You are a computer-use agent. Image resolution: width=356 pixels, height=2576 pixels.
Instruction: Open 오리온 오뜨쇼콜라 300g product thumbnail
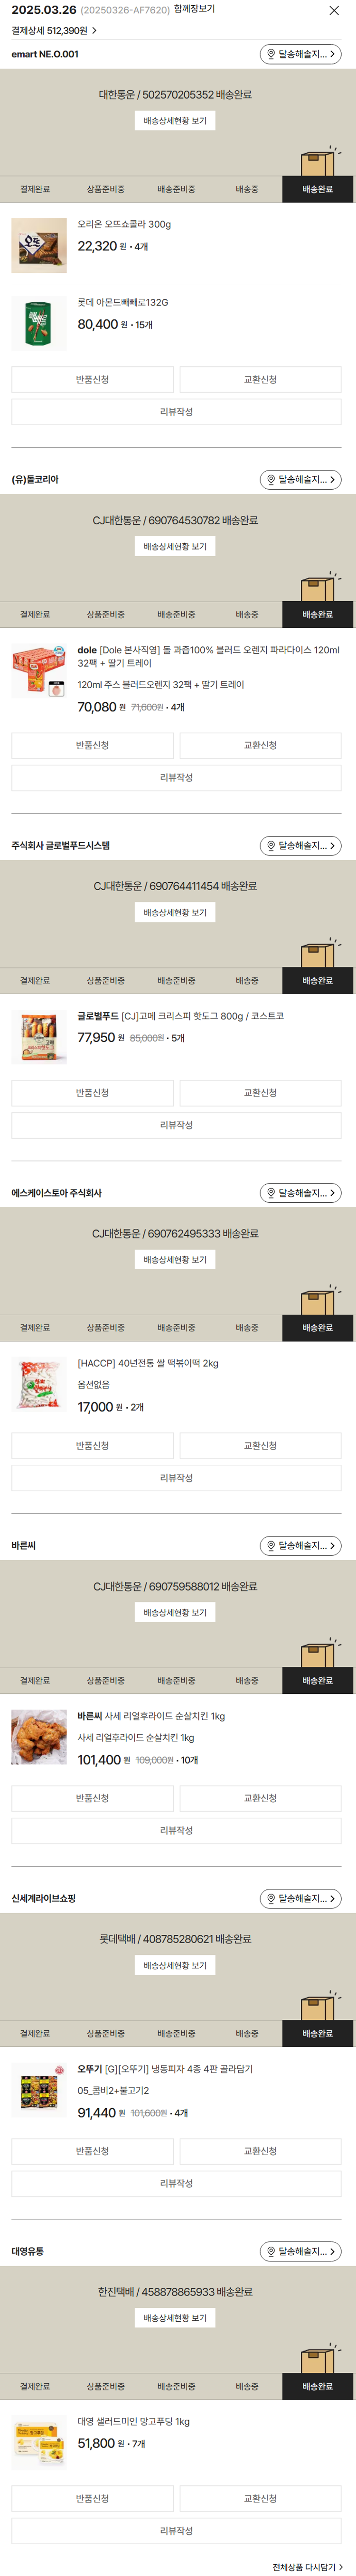pos(39,245)
